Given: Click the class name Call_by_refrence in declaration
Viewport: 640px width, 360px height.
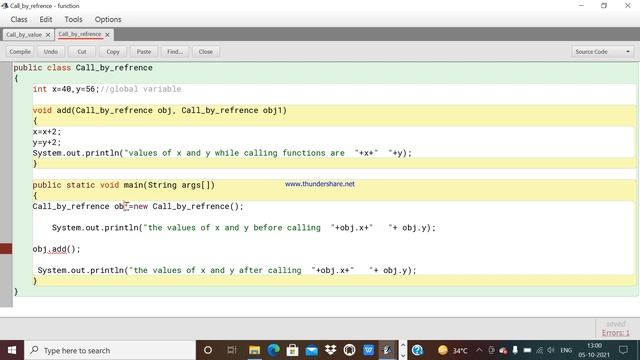Looking at the screenshot, I should pyautogui.click(x=114, y=68).
